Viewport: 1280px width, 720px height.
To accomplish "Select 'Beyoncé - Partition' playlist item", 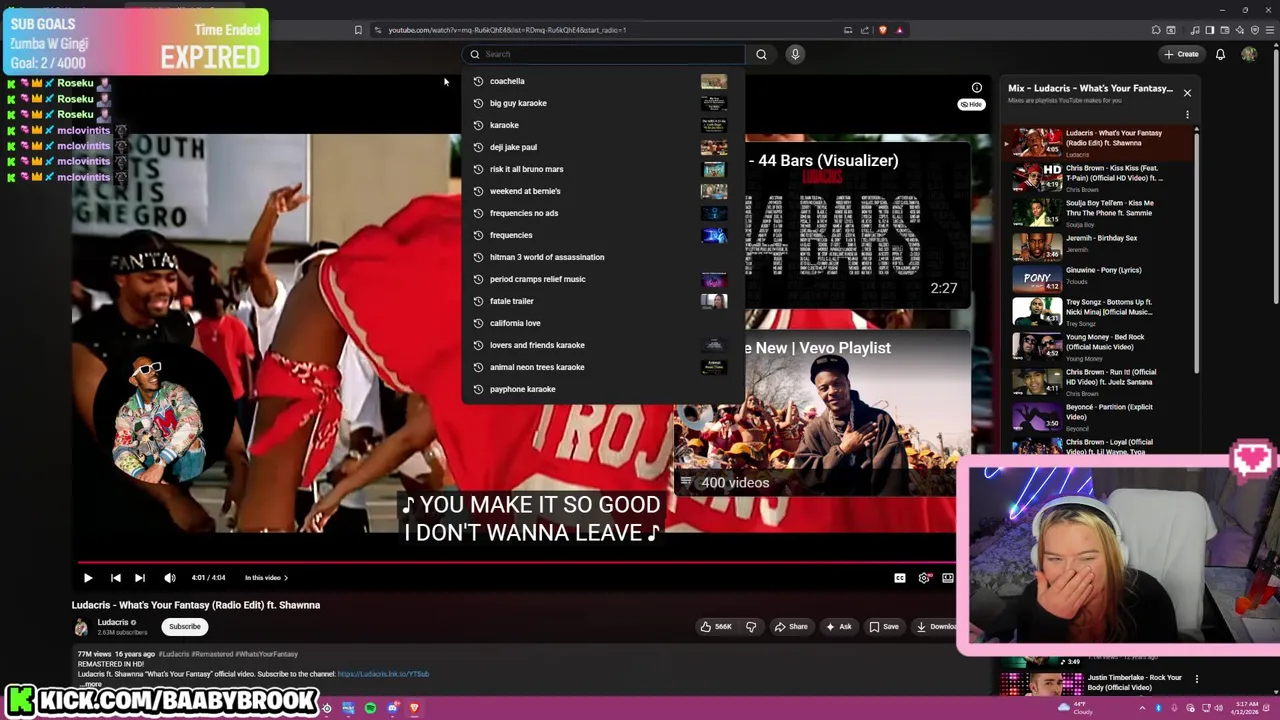I will [1100, 416].
